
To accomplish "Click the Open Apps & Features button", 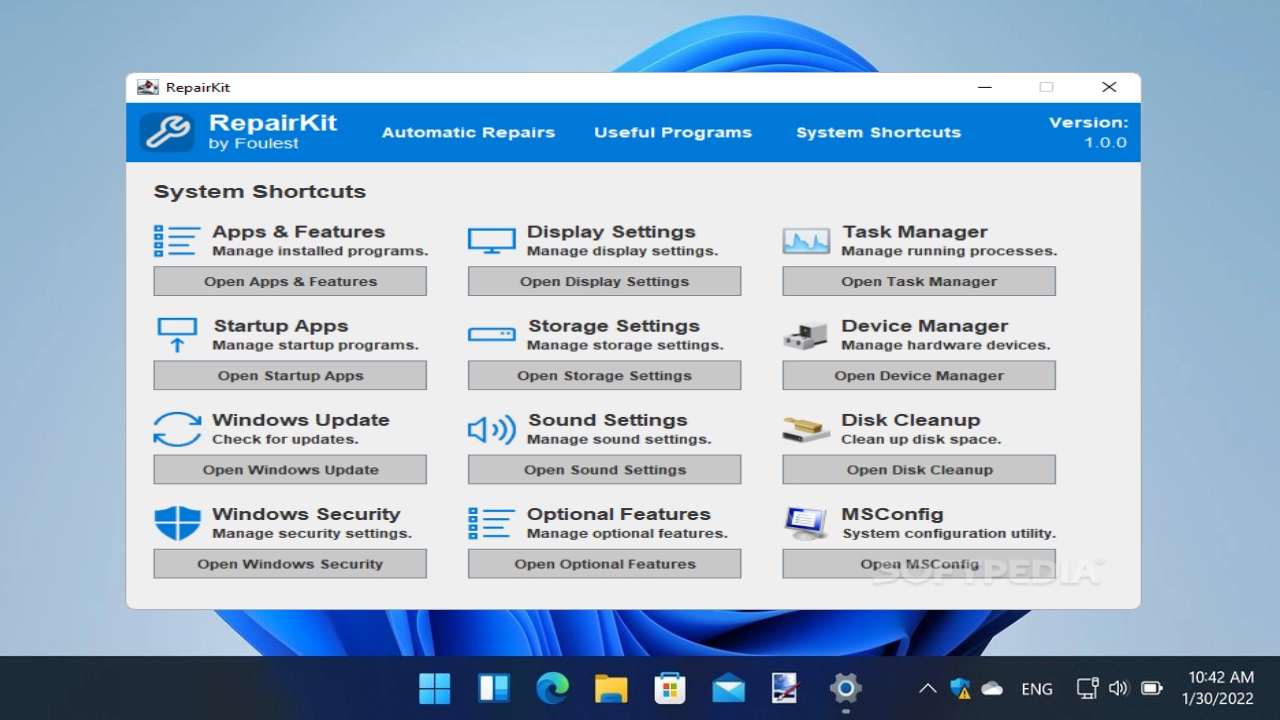I will click(x=290, y=281).
